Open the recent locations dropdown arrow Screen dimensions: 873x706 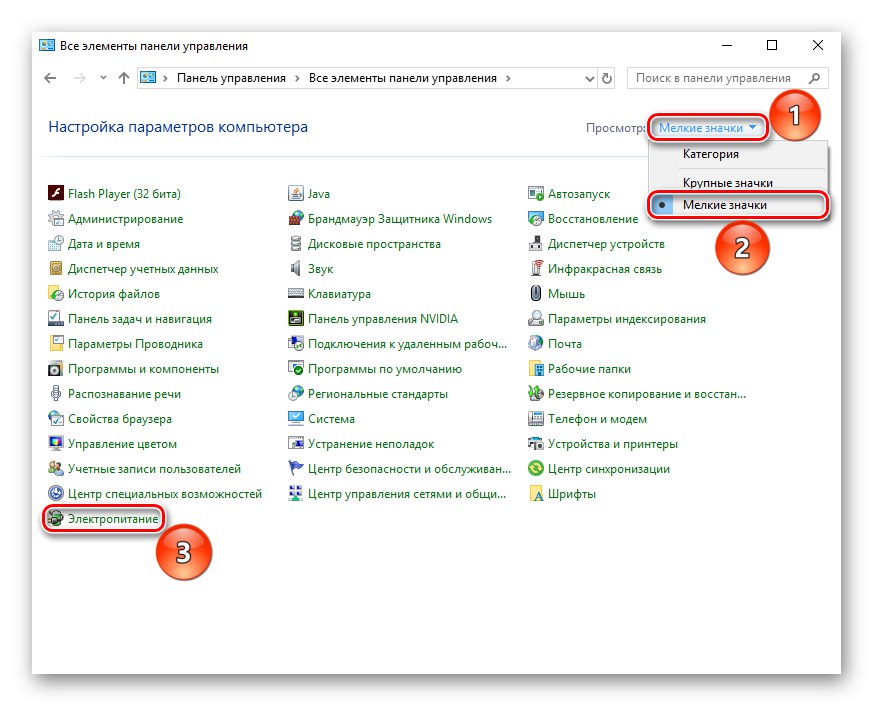click(103, 78)
